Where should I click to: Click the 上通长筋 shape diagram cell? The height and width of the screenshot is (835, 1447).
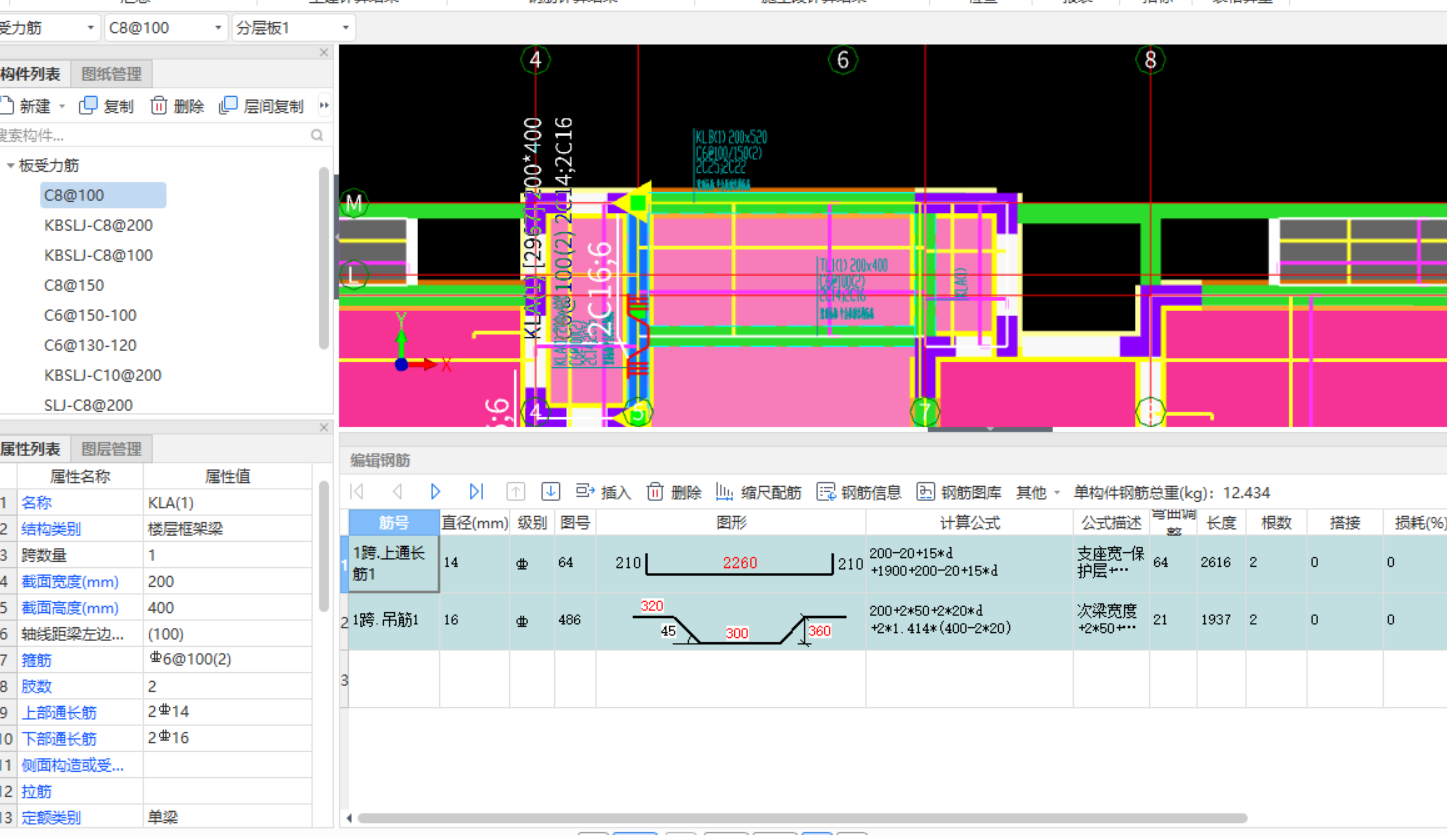tap(731, 564)
